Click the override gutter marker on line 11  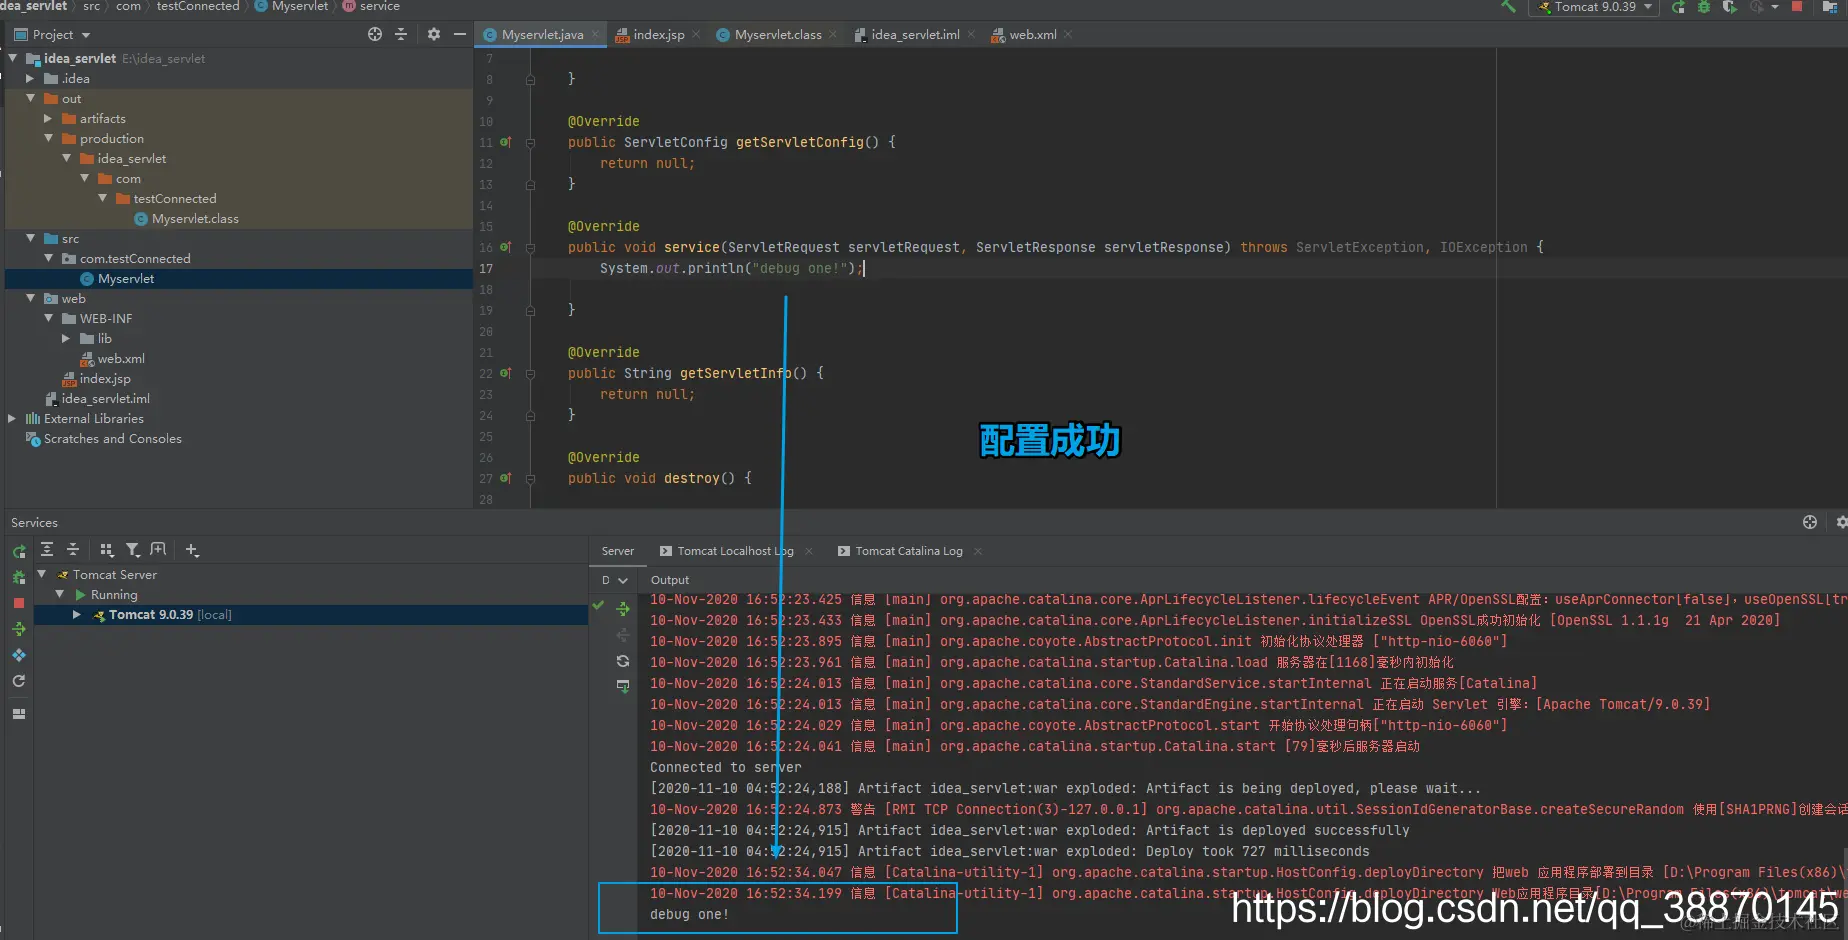tap(505, 142)
